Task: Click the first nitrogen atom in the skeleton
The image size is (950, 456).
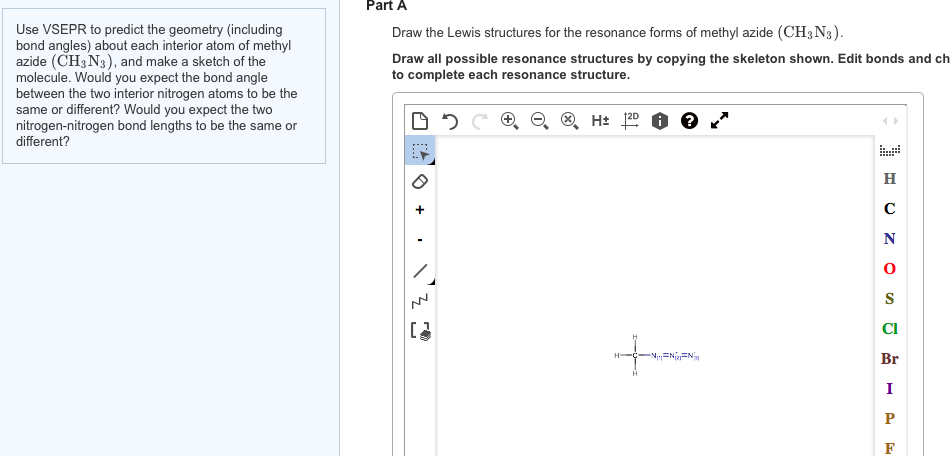Action: 654,355
